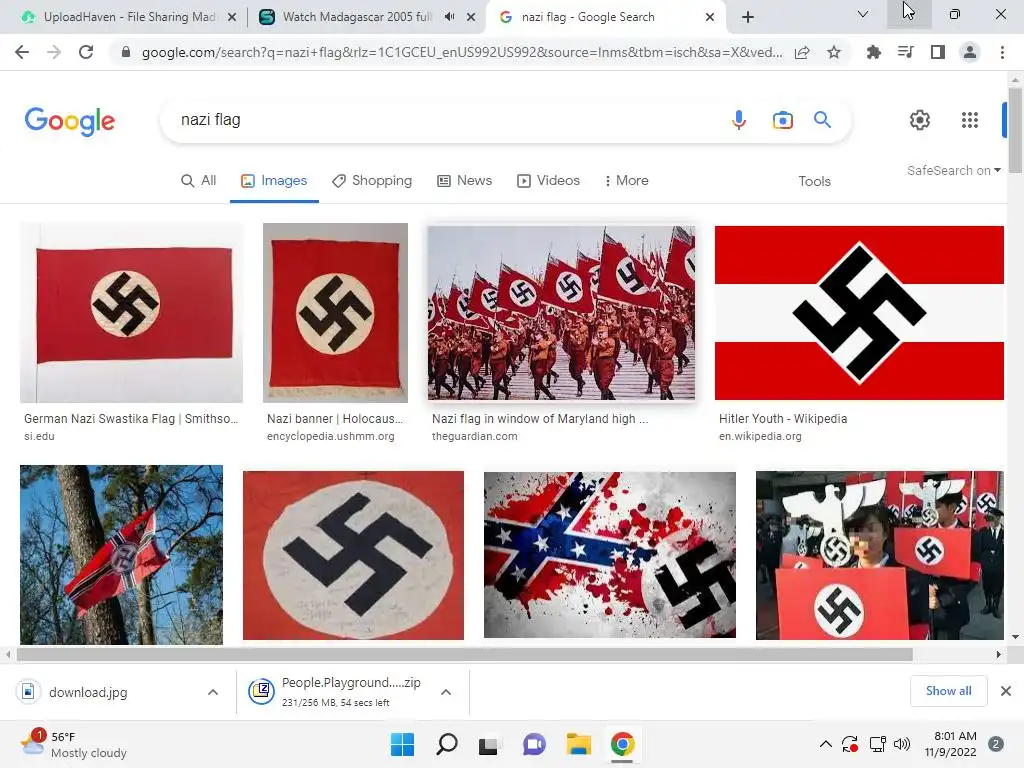Switch to the News tab
This screenshot has height=768, width=1024.
[464, 181]
